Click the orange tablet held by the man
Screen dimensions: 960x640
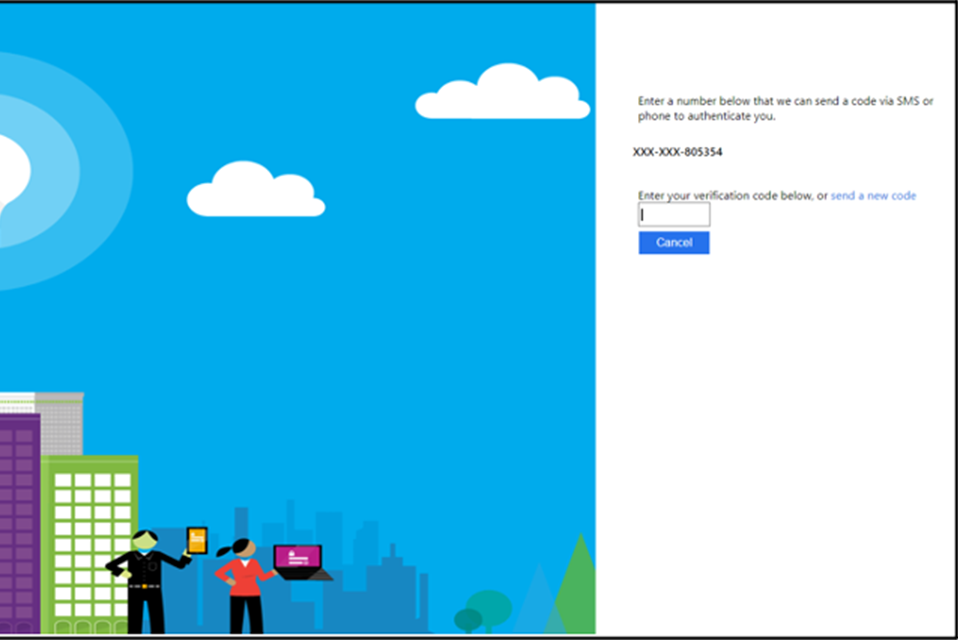[x=197, y=540]
